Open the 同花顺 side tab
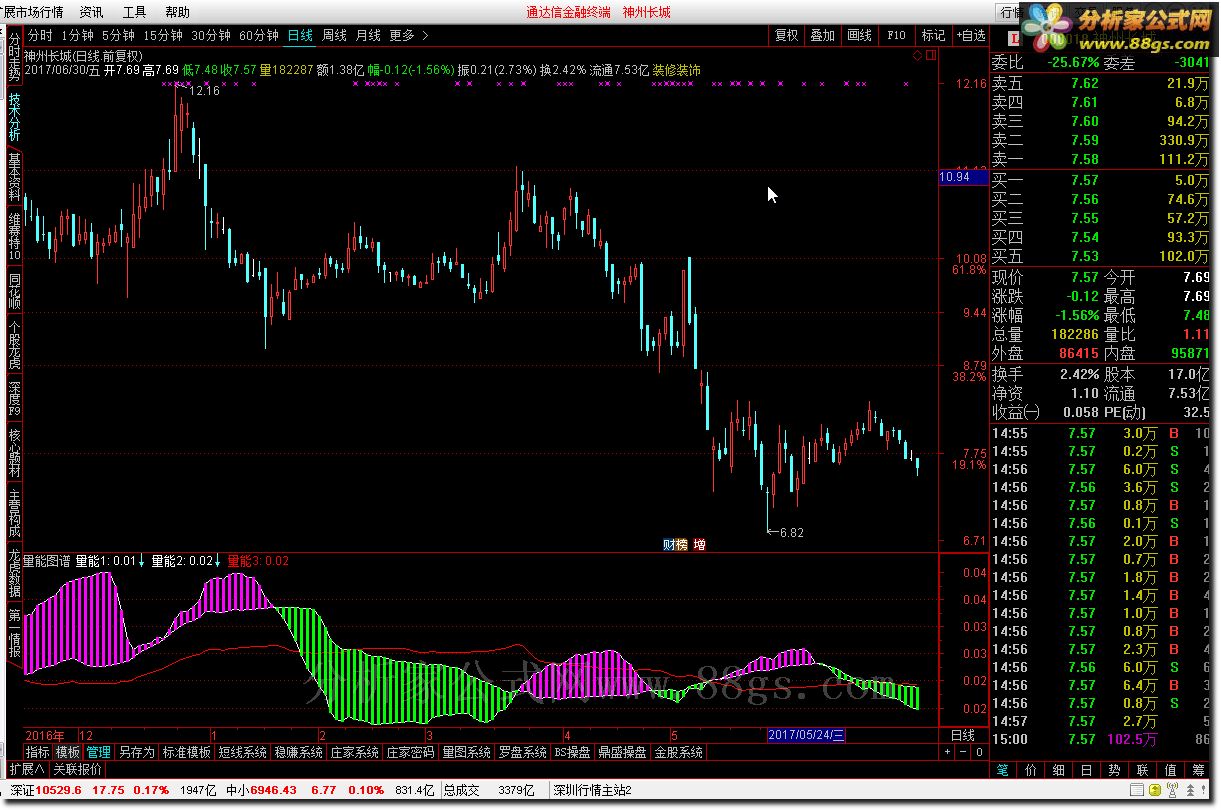Viewport: 1221px width, 810px height. point(14,290)
